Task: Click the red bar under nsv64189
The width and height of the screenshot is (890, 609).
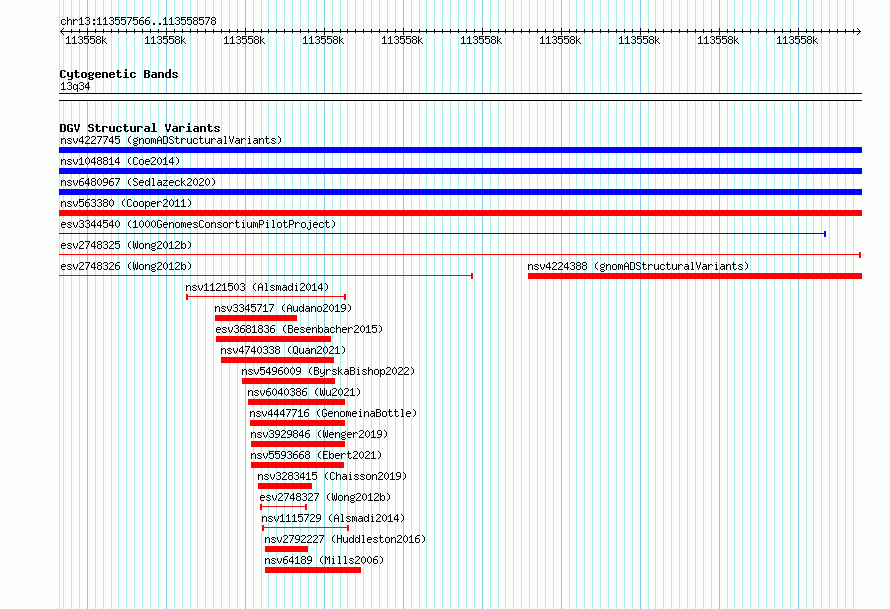Action: pos(313,570)
